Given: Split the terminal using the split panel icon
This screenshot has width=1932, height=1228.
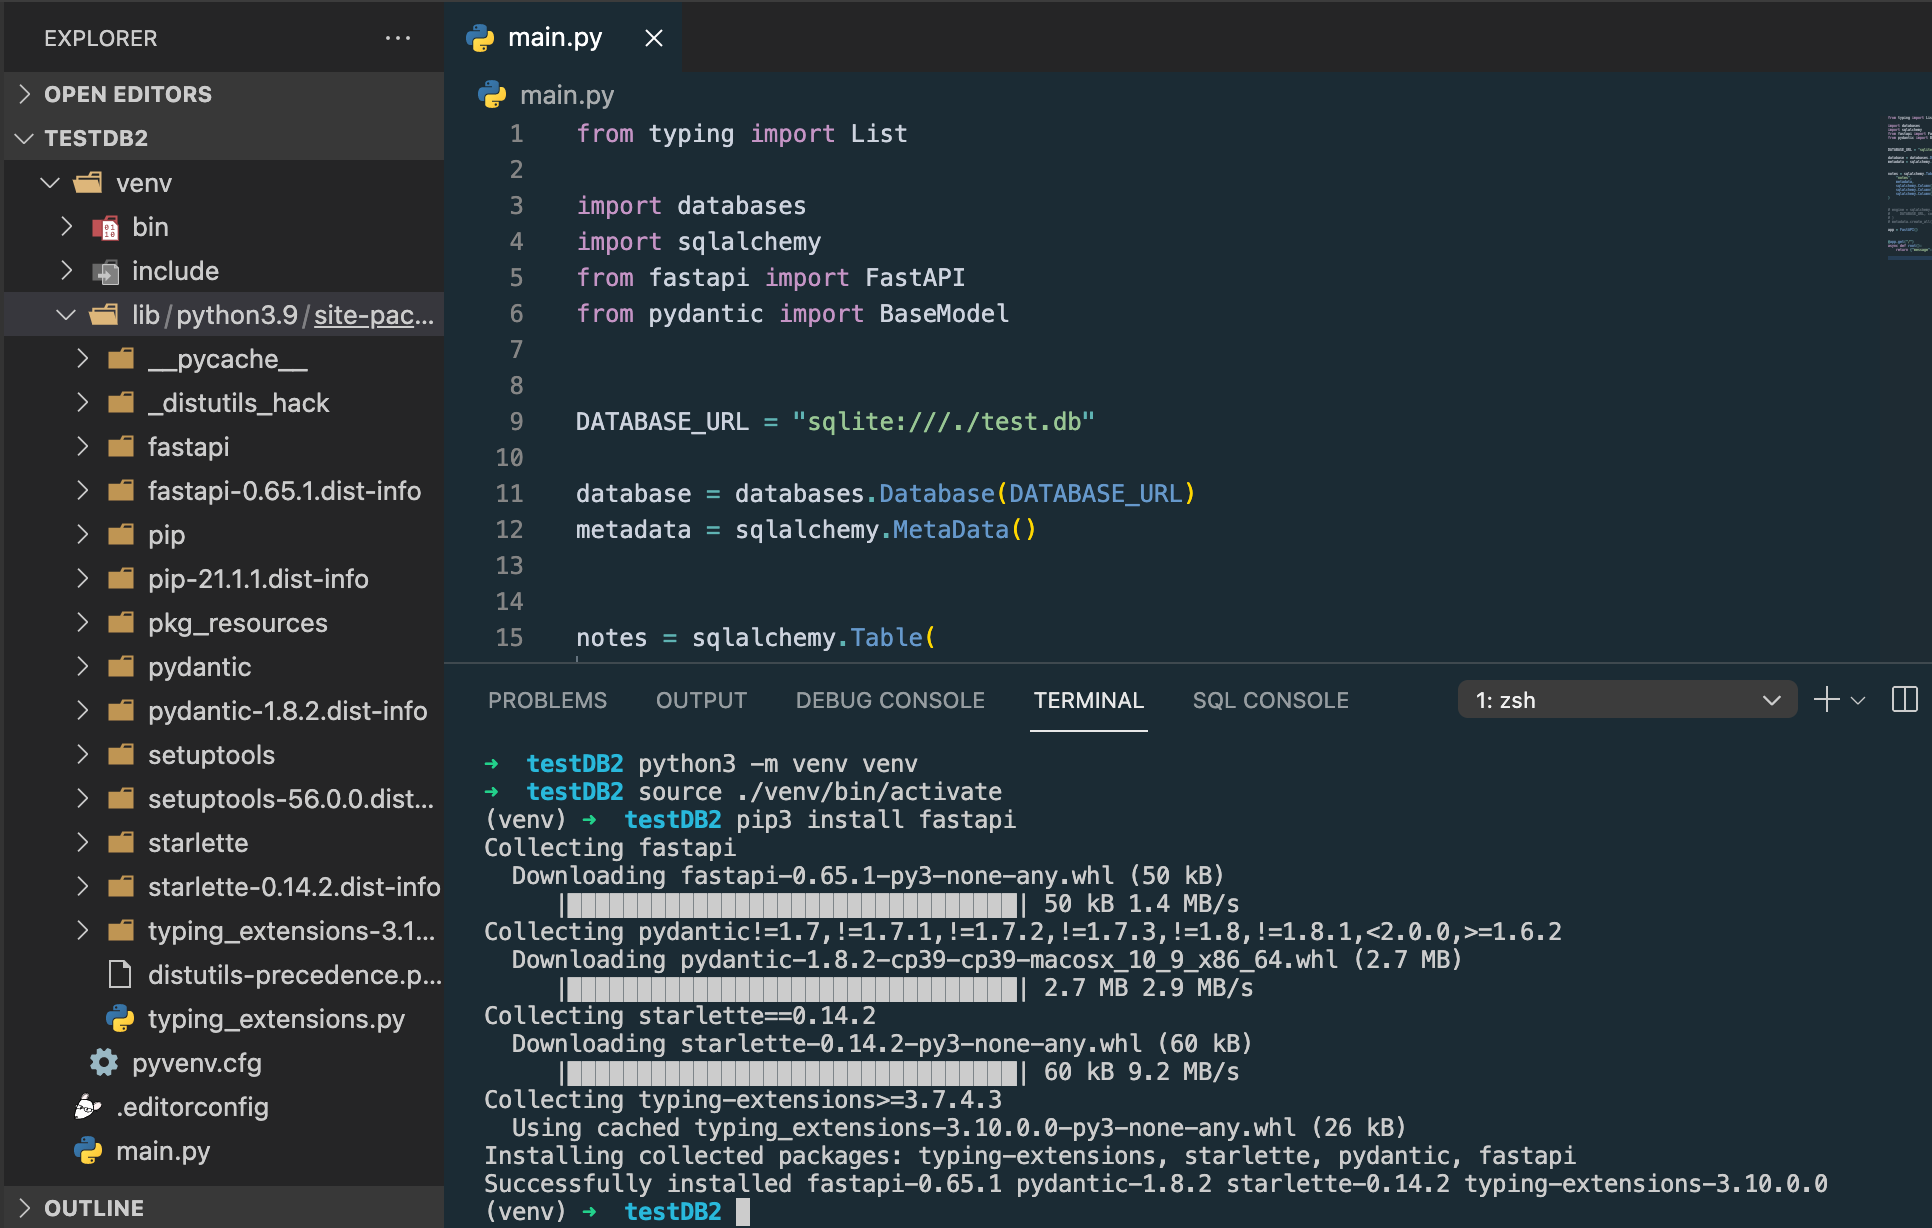Looking at the screenshot, I should tap(1906, 699).
